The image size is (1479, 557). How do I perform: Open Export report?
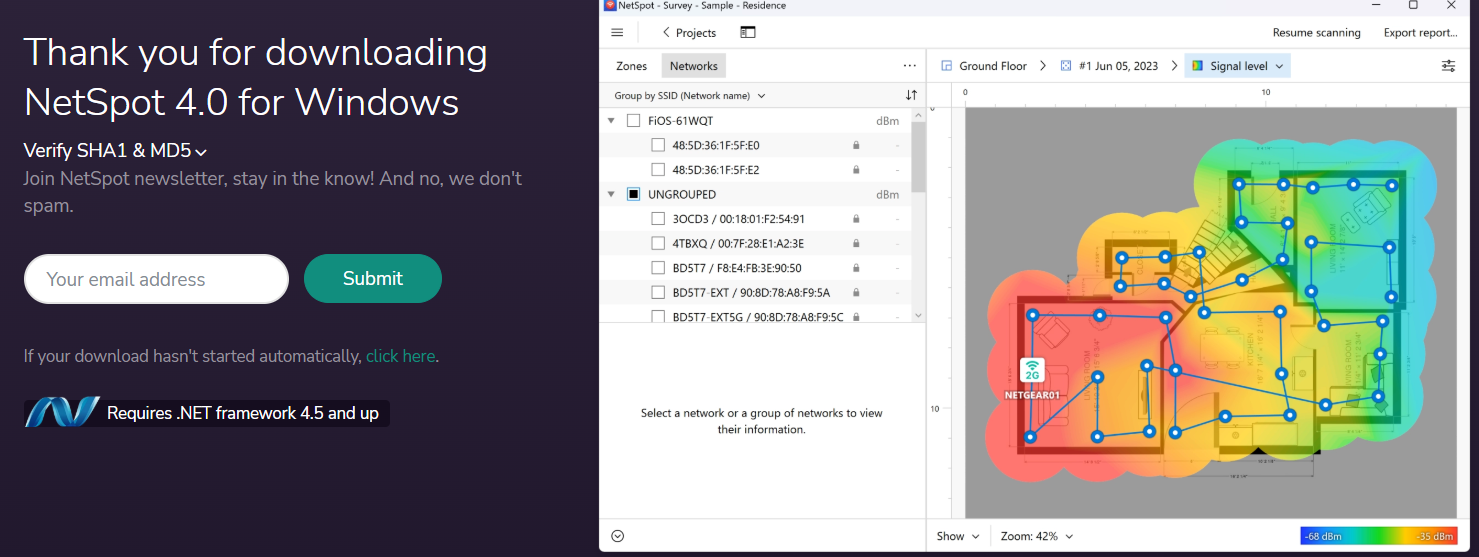click(1420, 33)
